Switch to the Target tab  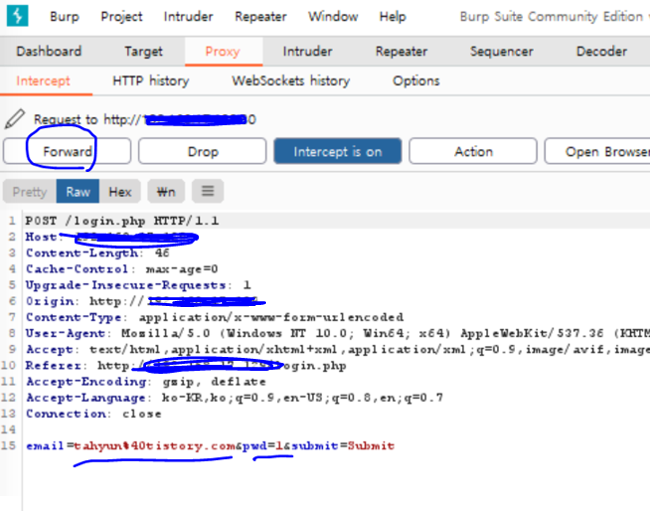(x=143, y=51)
